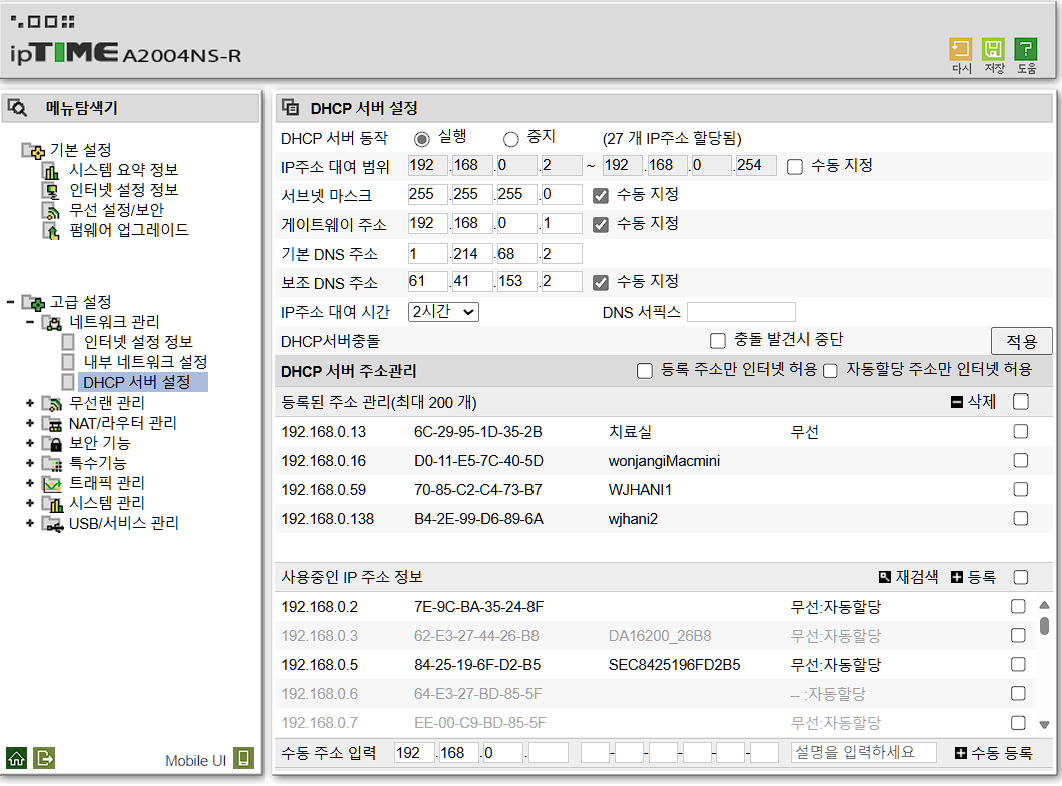Viewport: 1062px width, 786px height.
Task: Click the home icon at bottom left
Action: tap(16, 758)
